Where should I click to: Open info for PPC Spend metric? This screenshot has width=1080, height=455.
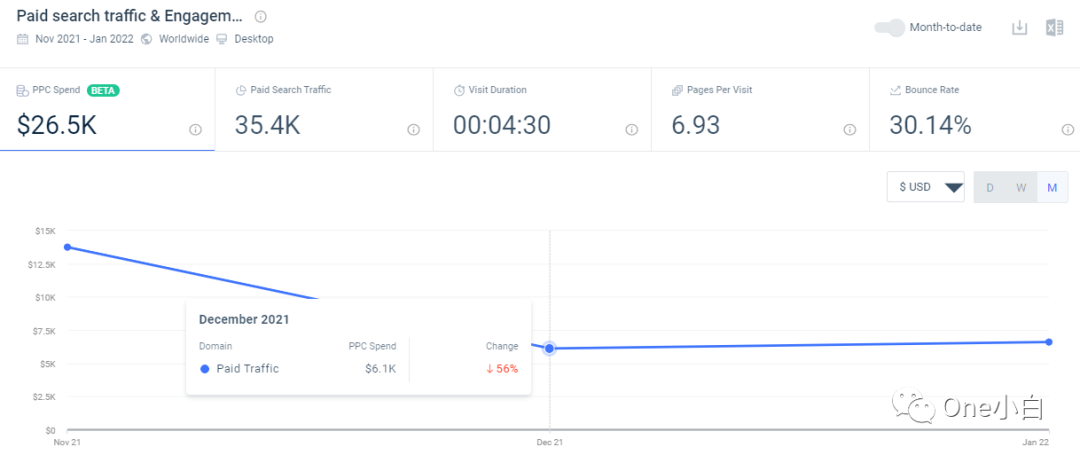[x=196, y=129]
